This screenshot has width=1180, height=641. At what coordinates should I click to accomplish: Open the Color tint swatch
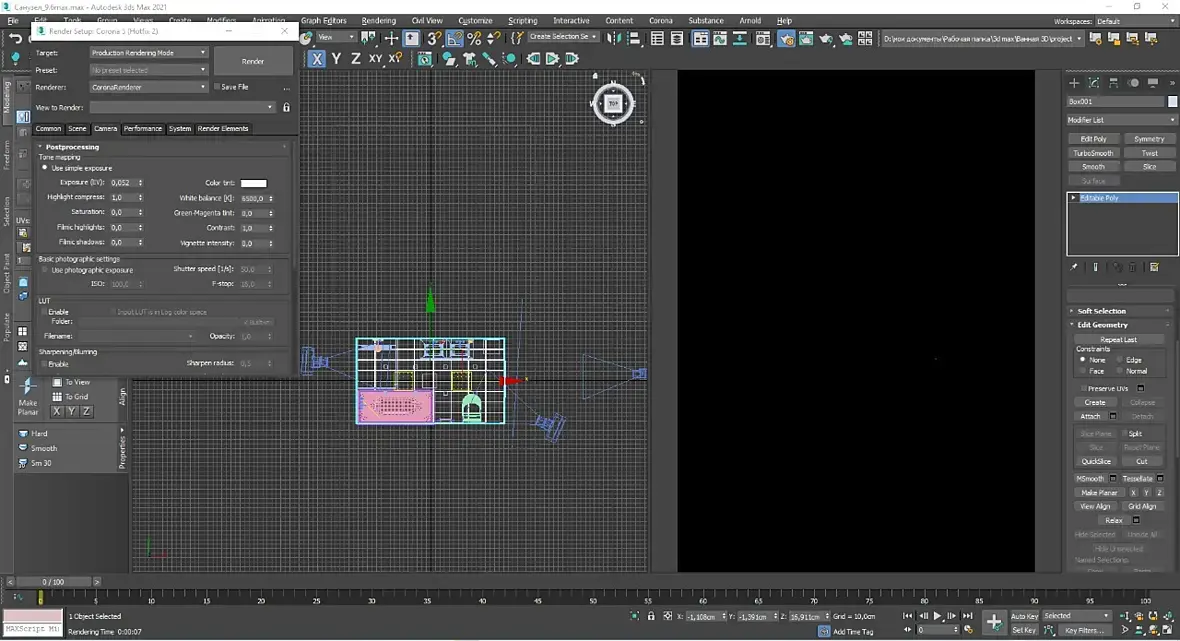point(253,183)
